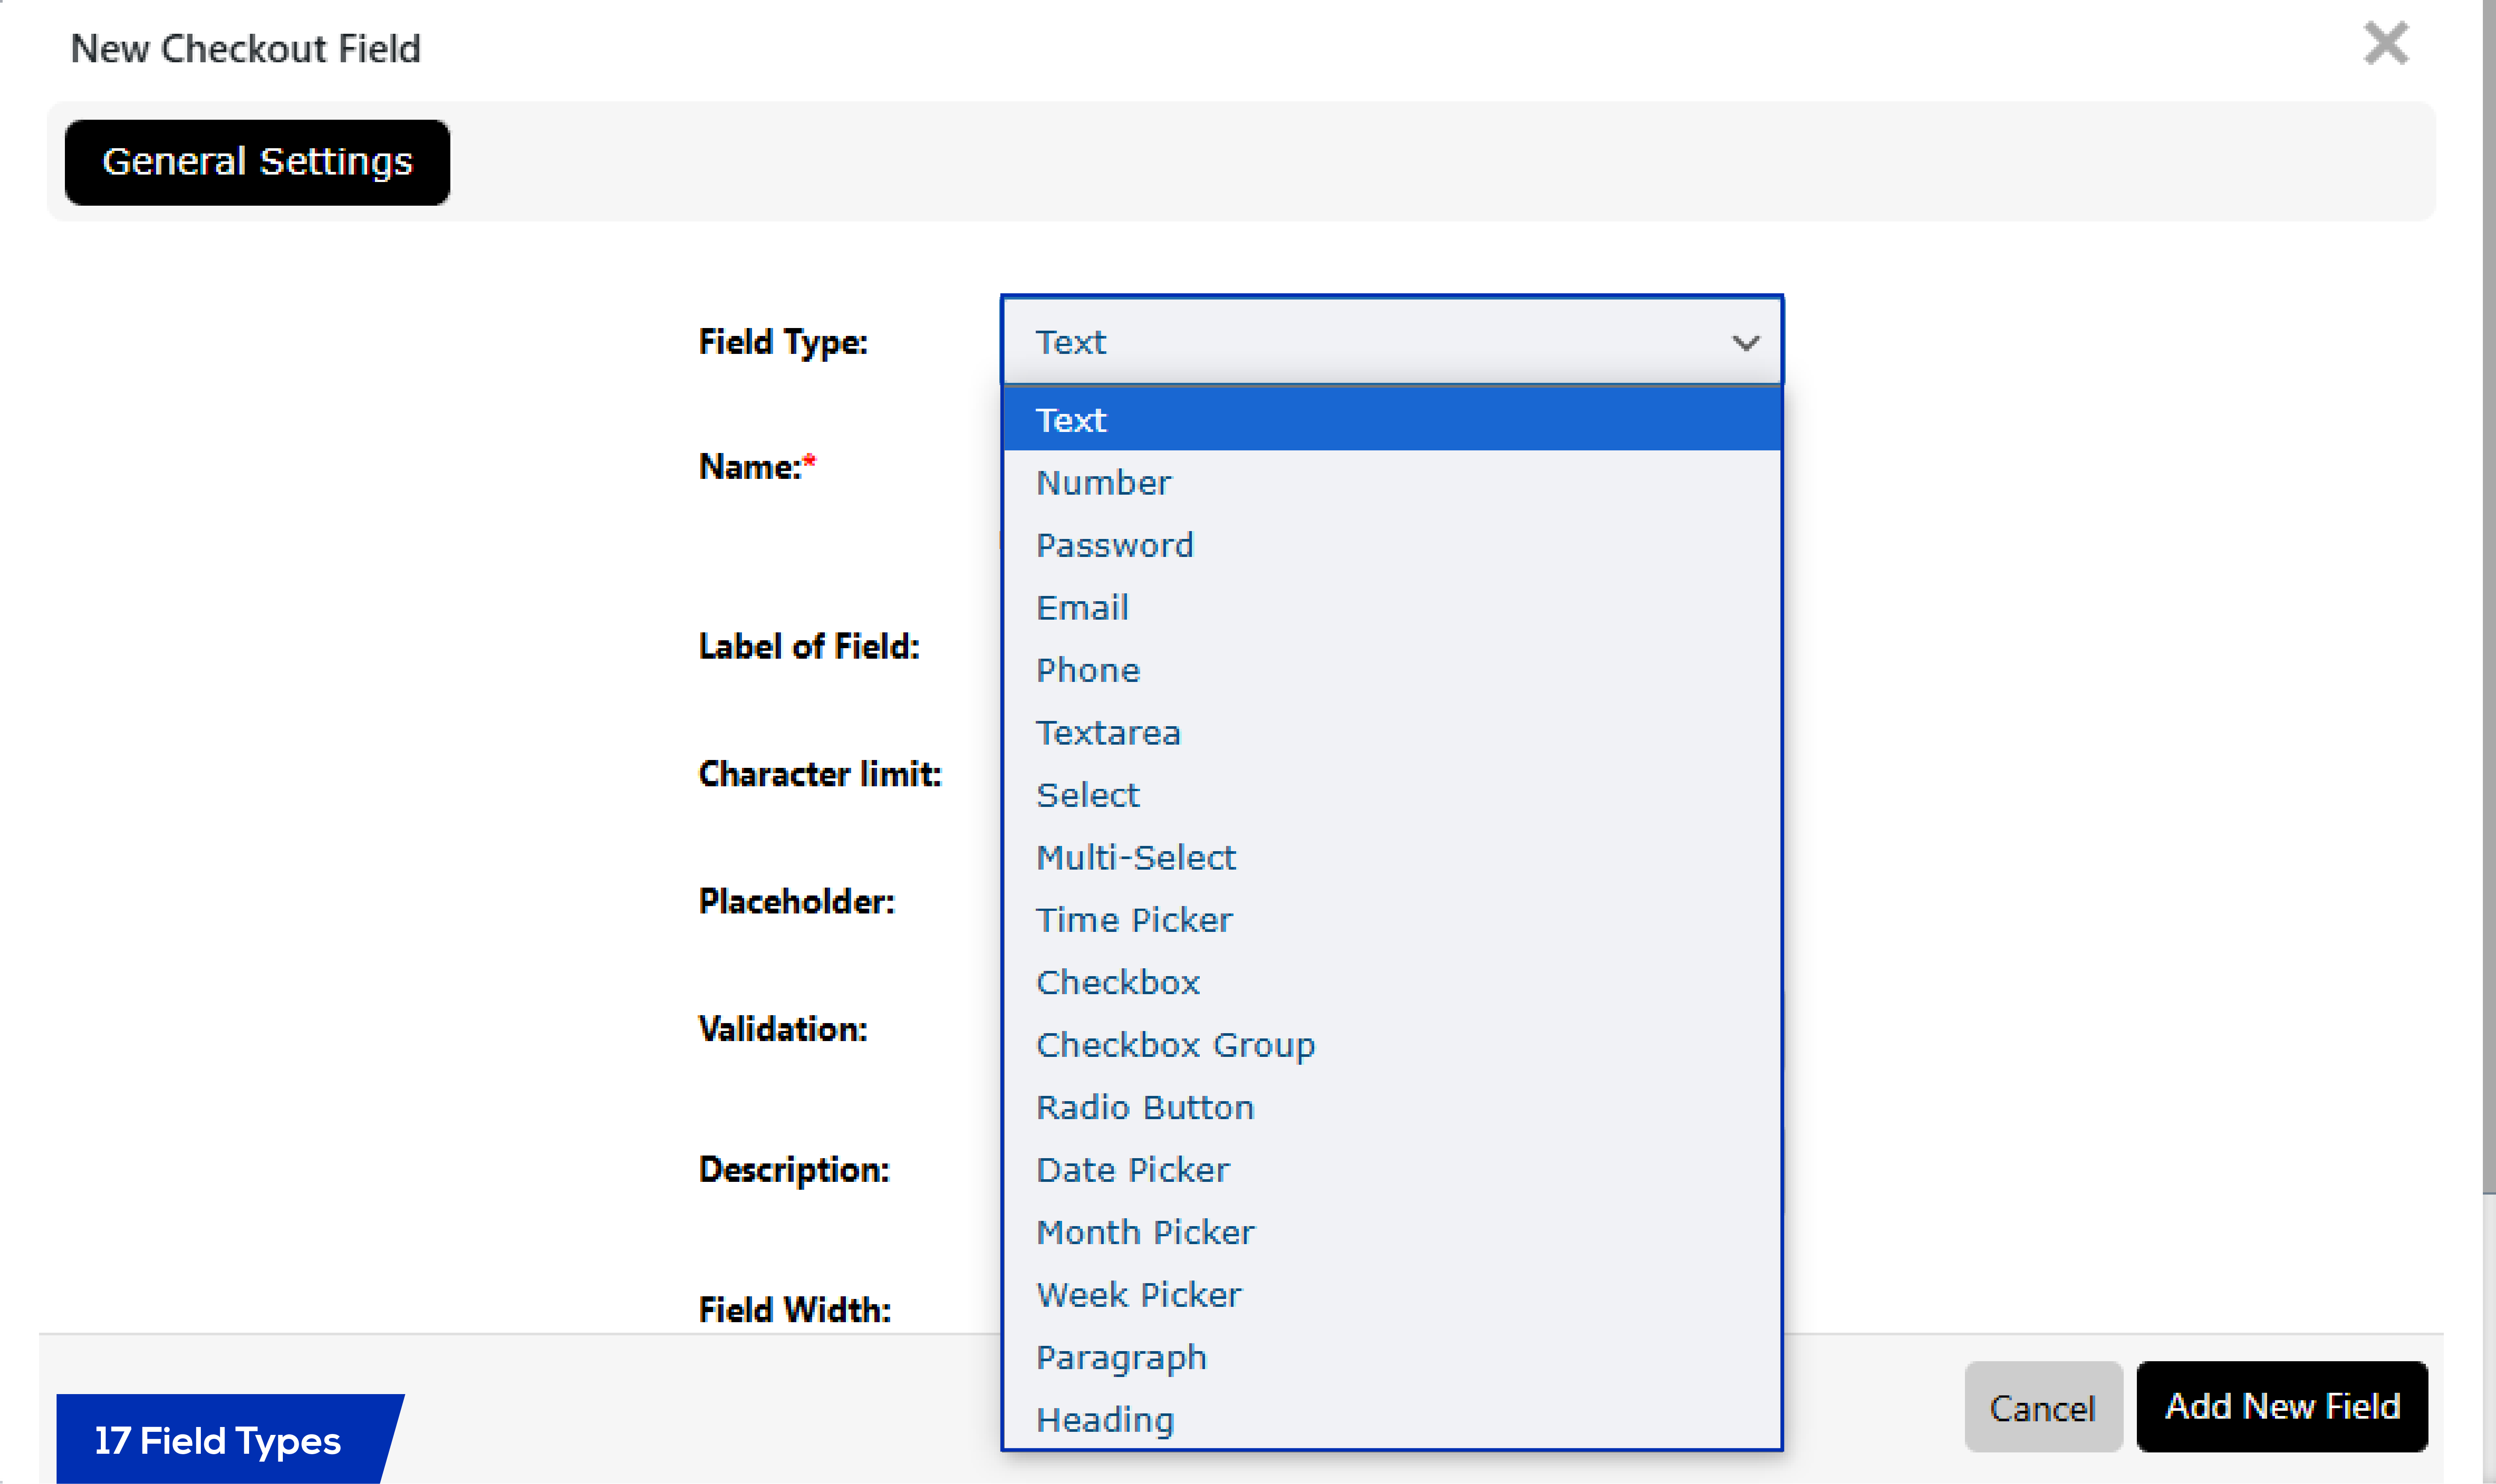
Task: Pick Select field type option
Action: [1391, 795]
